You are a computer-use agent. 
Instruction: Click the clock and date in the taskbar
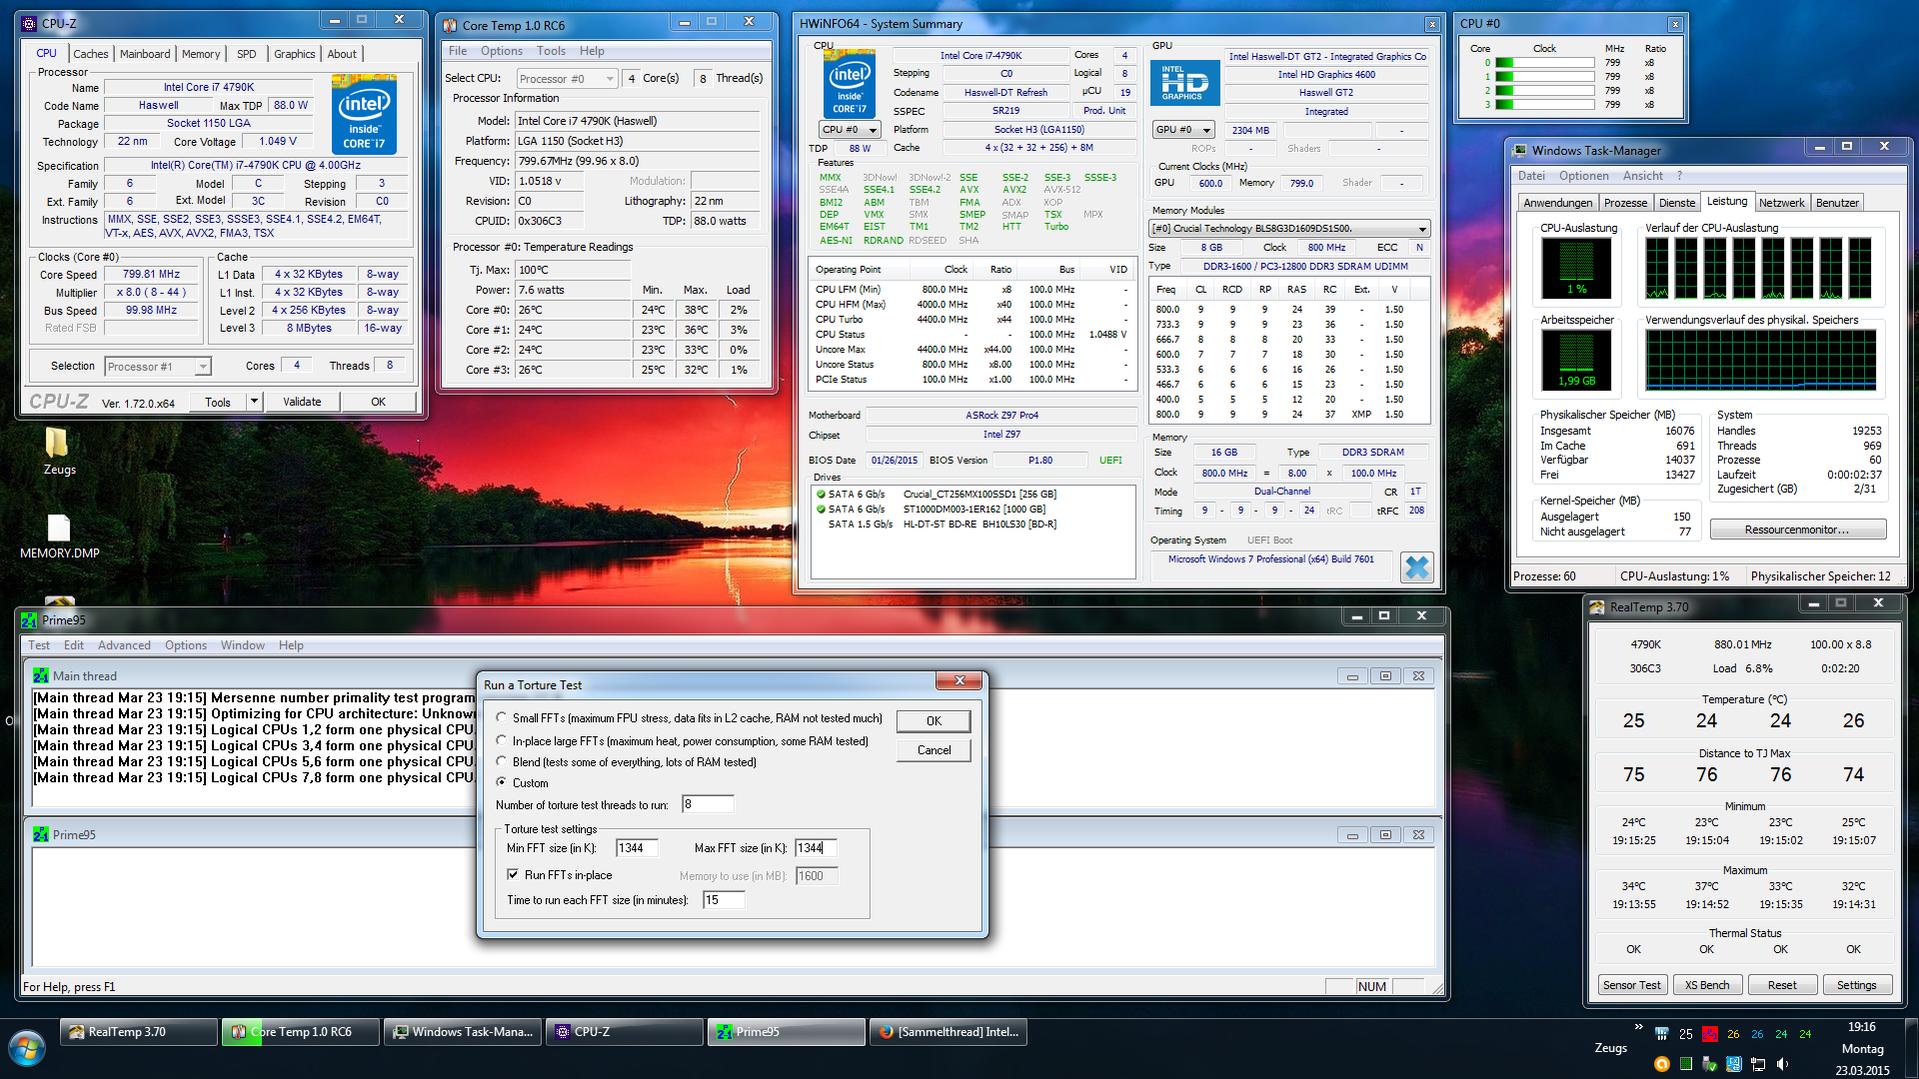pos(1862,1048)
